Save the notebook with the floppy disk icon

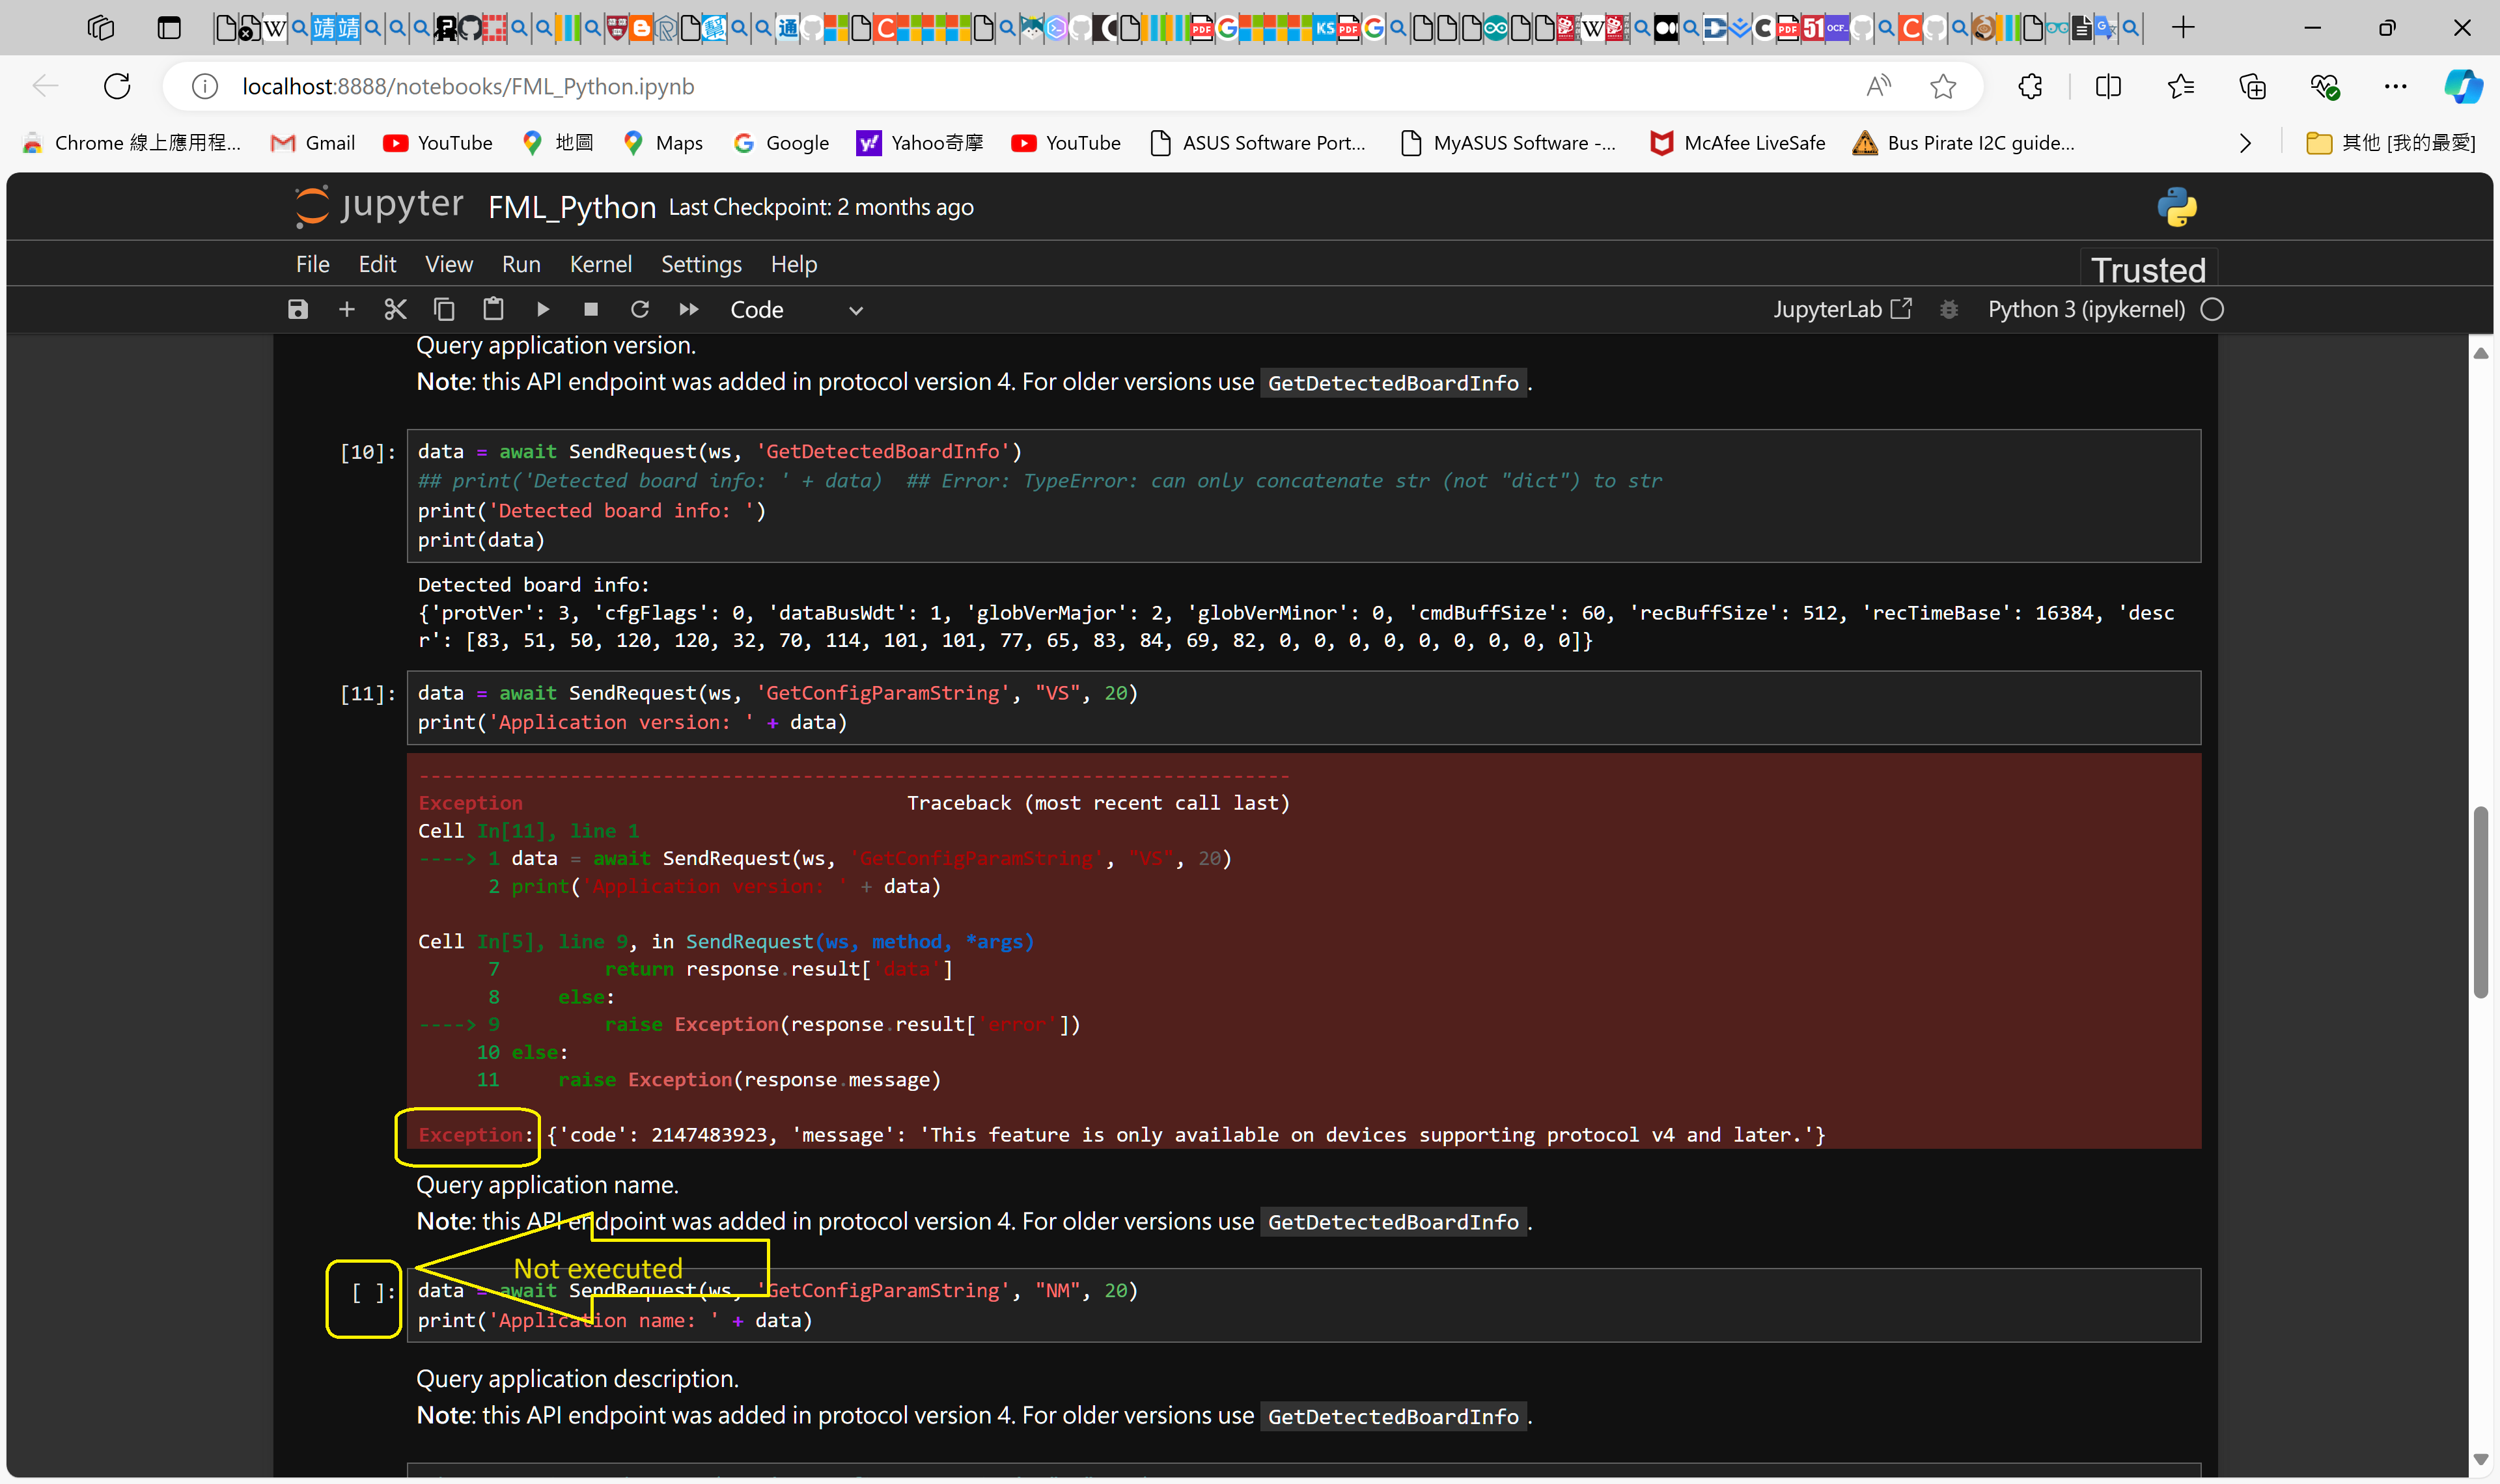click(298, 309)
